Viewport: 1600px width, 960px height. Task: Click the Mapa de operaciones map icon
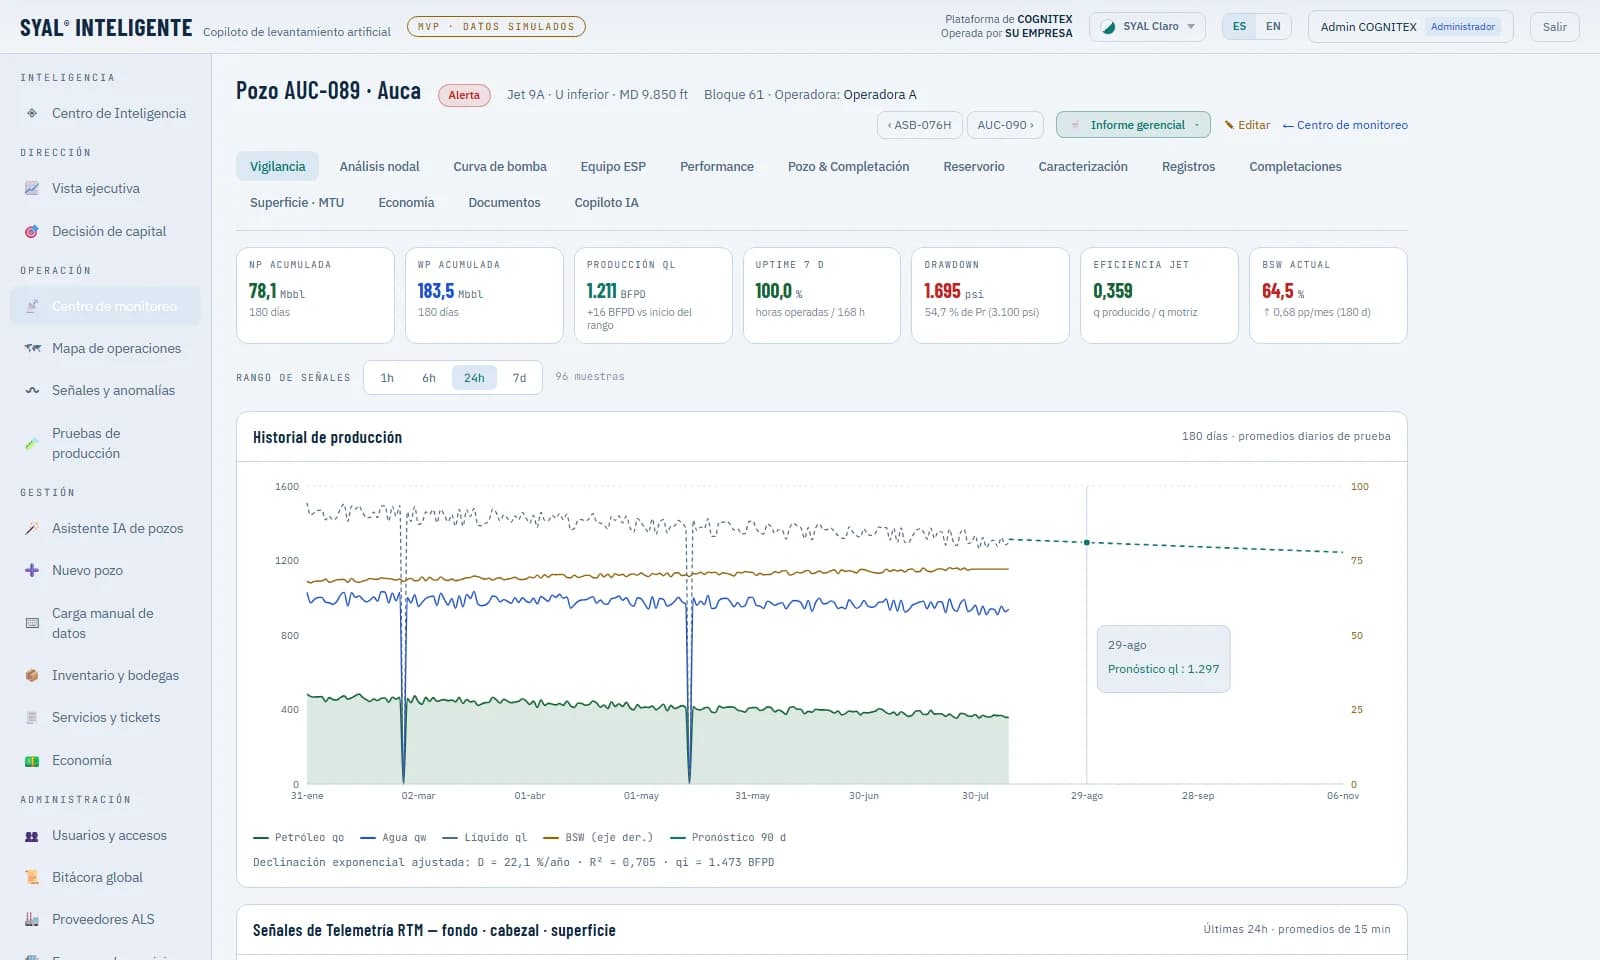pyautogui.click(x=32, y=348)
